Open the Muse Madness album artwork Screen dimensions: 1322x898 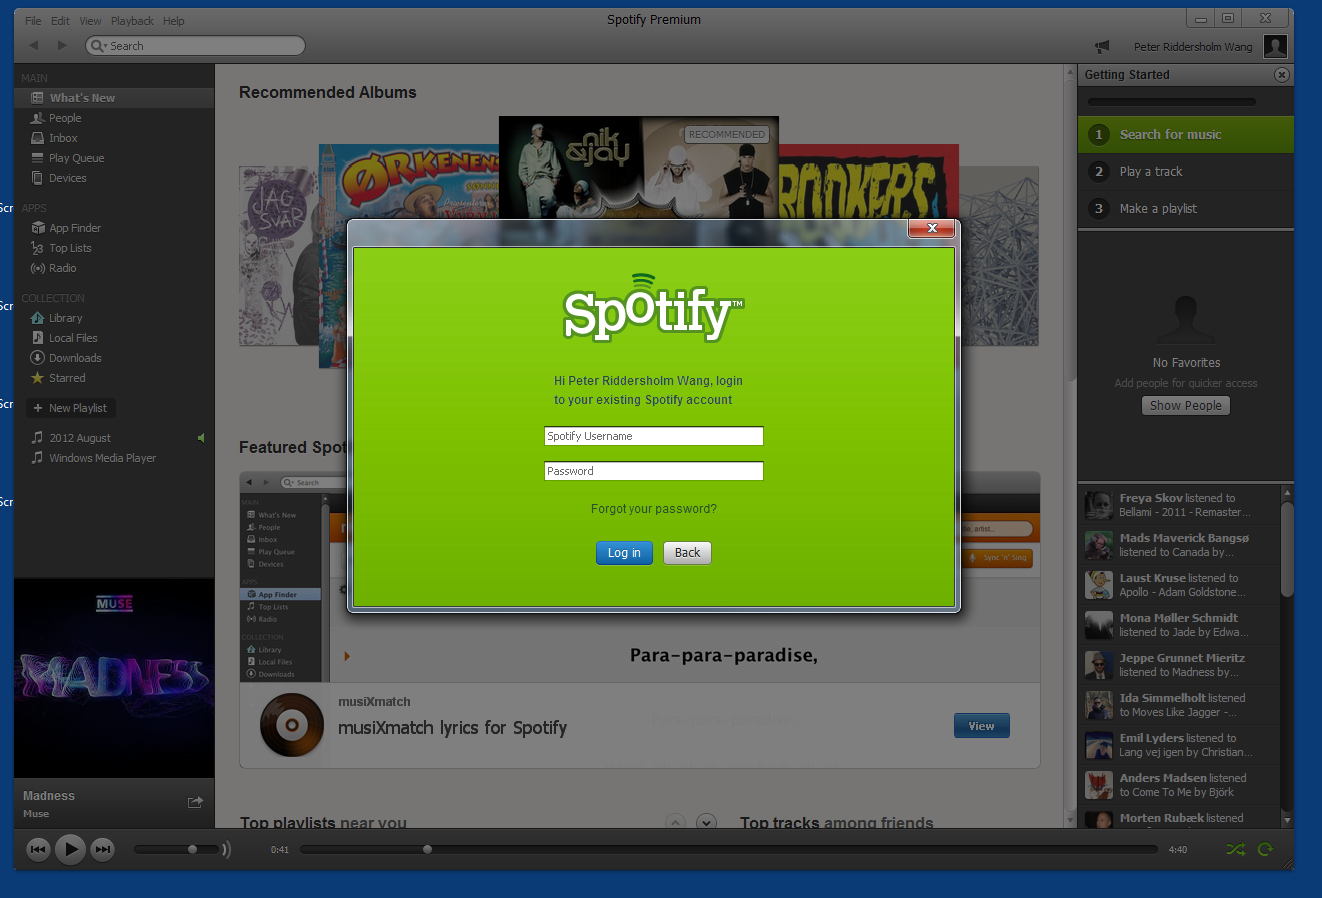click(114, 678)
